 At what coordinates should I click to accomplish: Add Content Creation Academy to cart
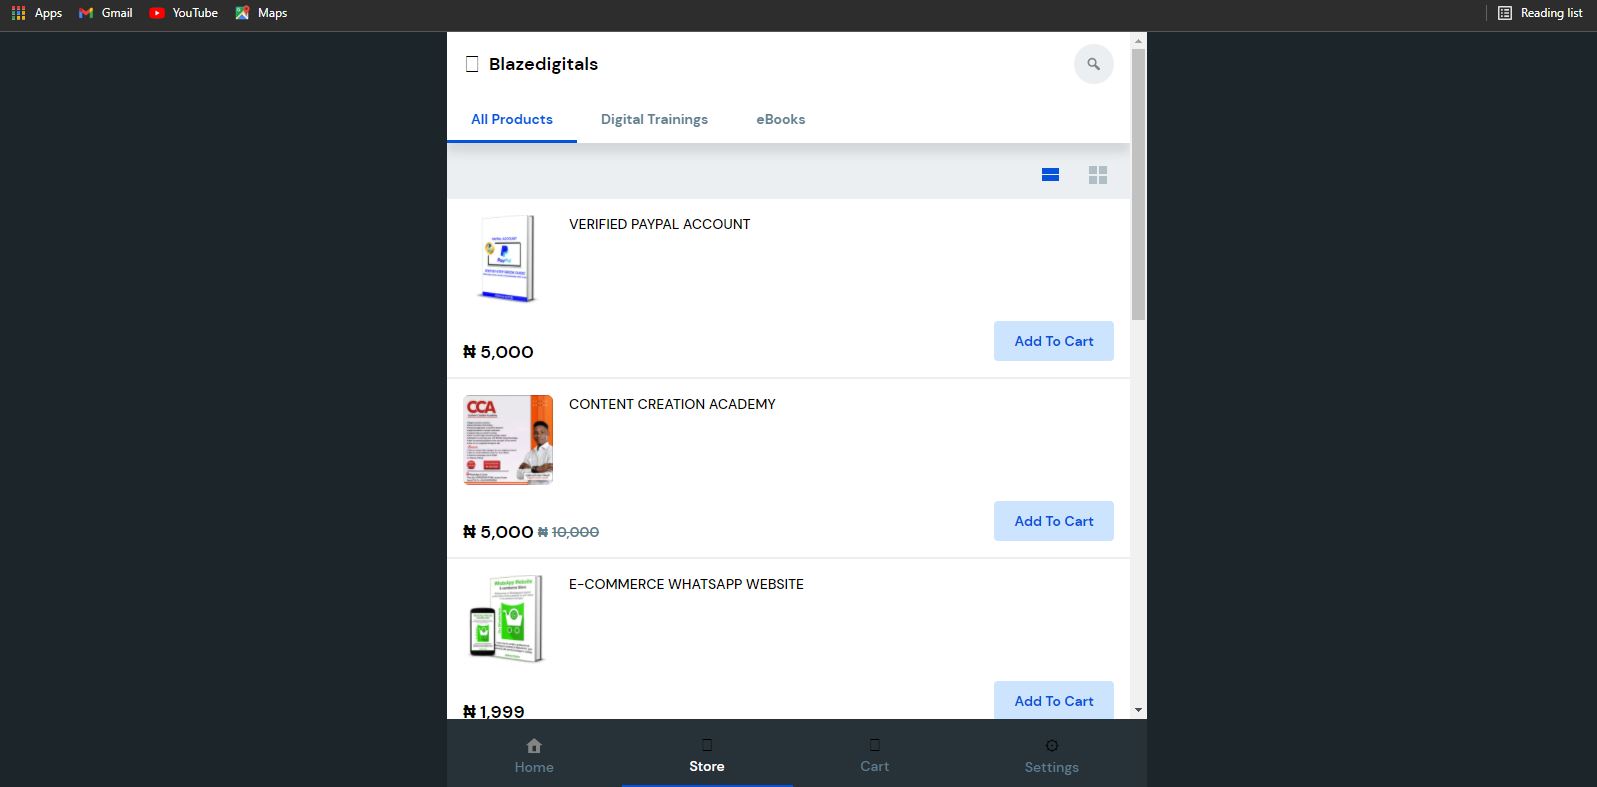[x=1054, y=521]
